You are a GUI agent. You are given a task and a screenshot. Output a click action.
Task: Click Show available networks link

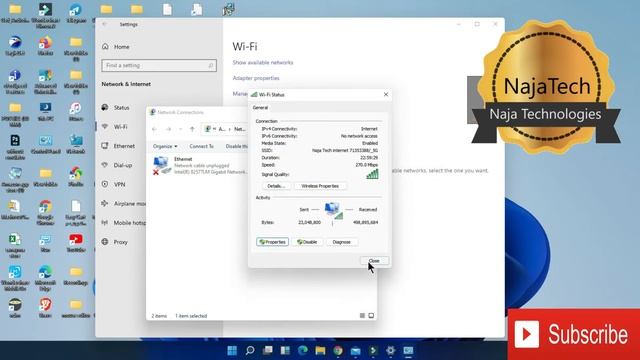pyautogui.click(x=263, y=62)
